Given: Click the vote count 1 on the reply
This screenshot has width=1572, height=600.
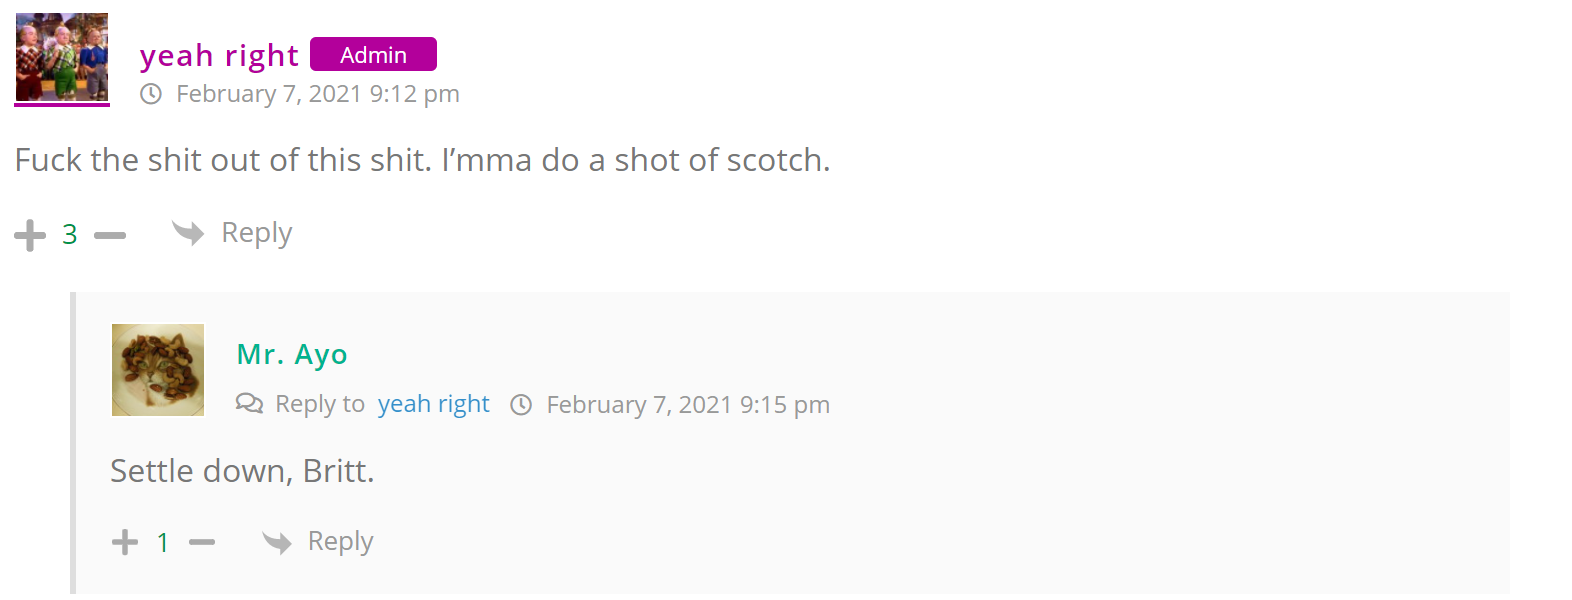Looking at the screenshot, I should coord(163,543).
